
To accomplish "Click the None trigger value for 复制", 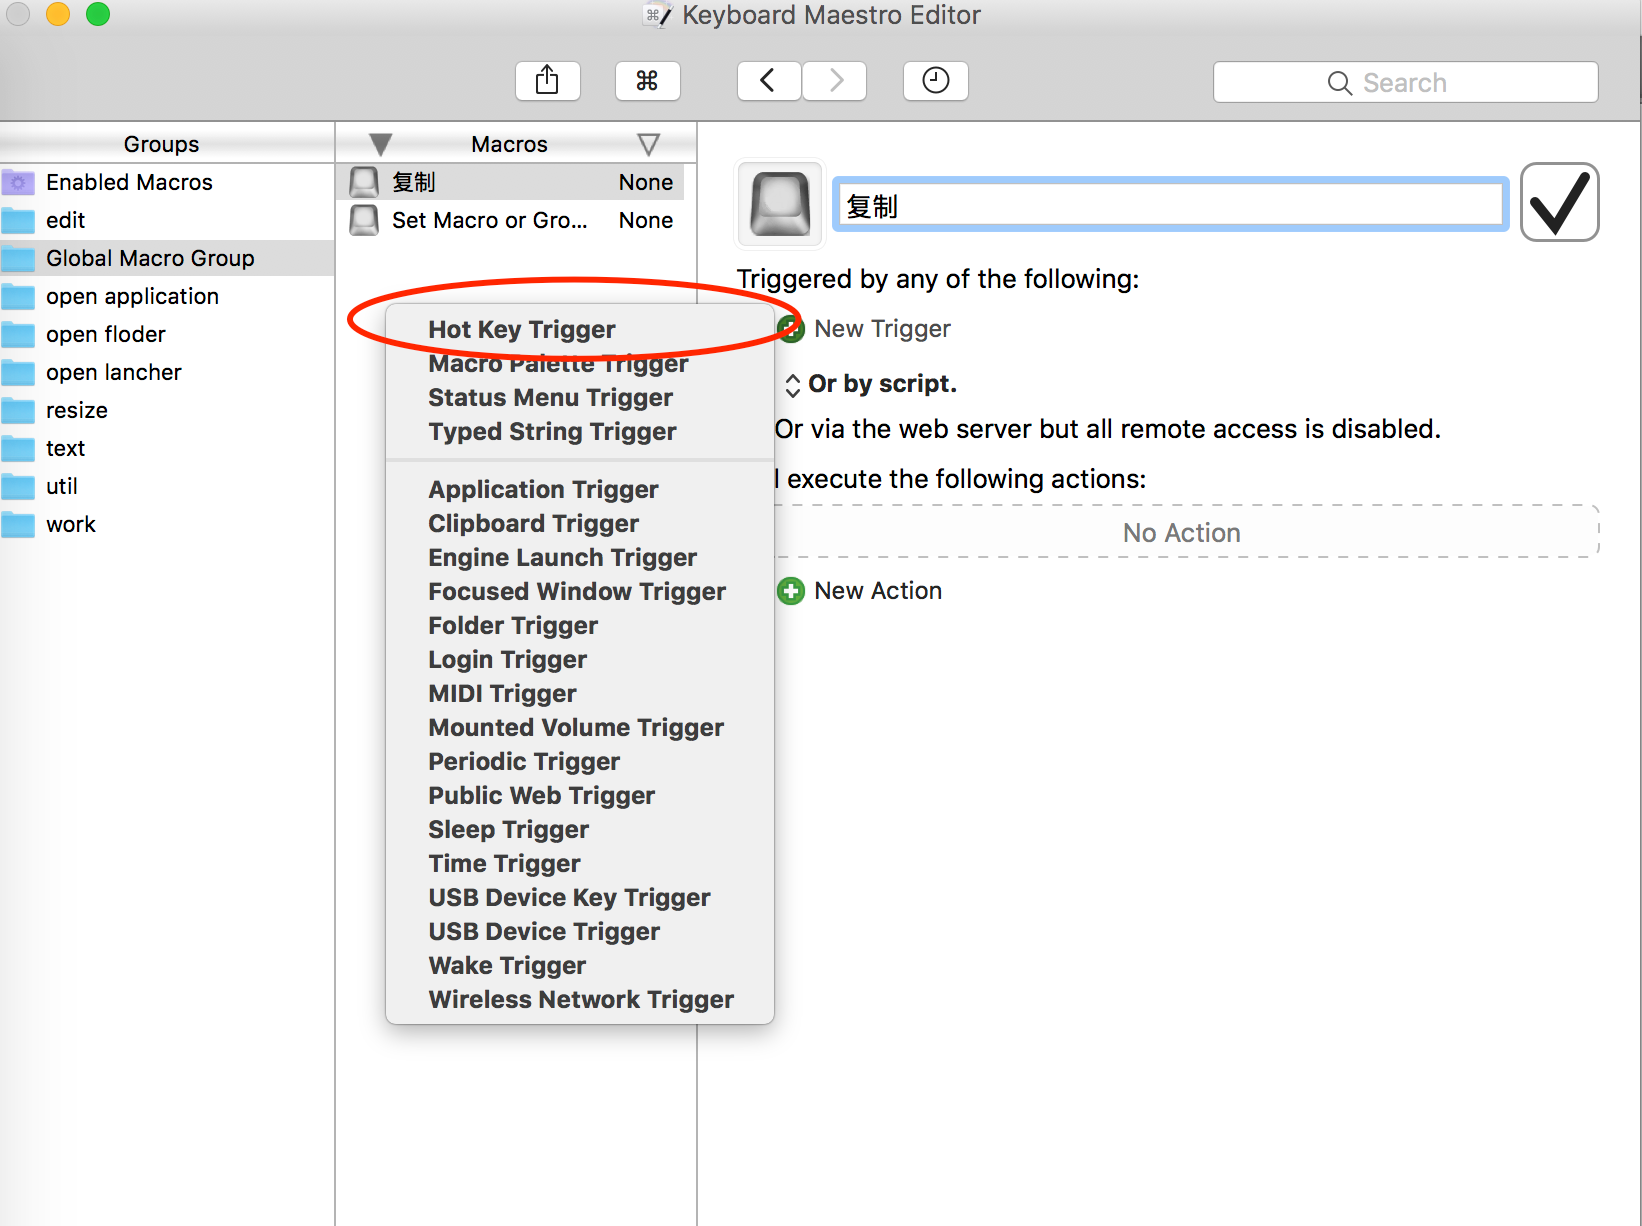I will click(646, 182).
